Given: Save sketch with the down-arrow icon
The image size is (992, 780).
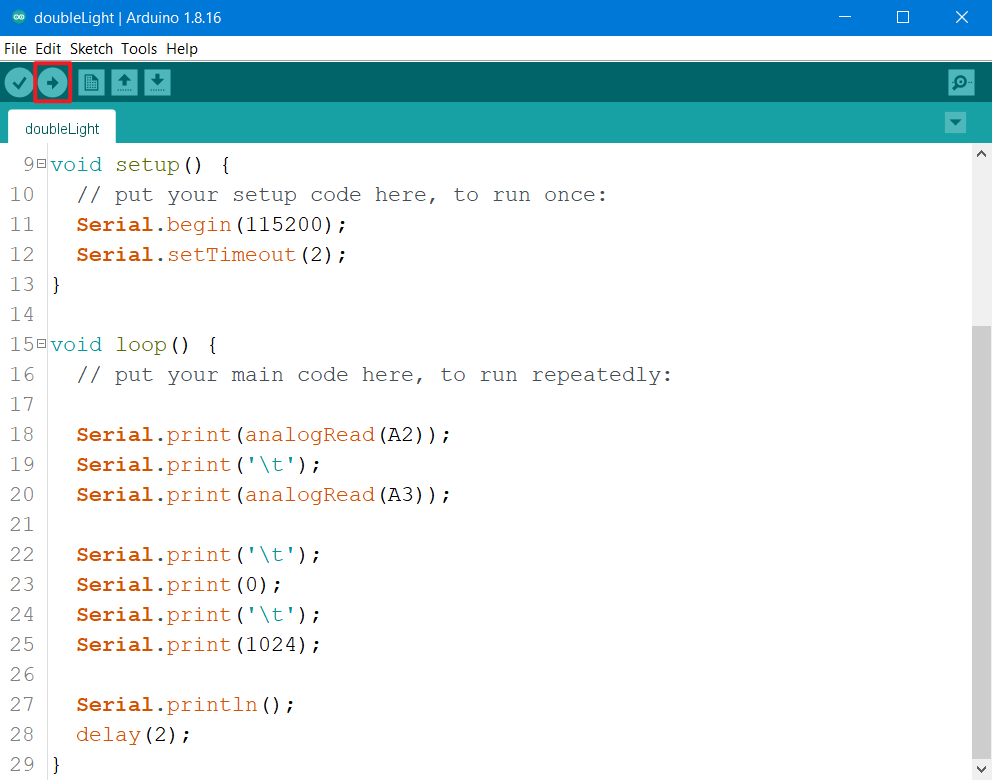Looking at the screenshot, I should pyautogui.click(x=157, y=82).
